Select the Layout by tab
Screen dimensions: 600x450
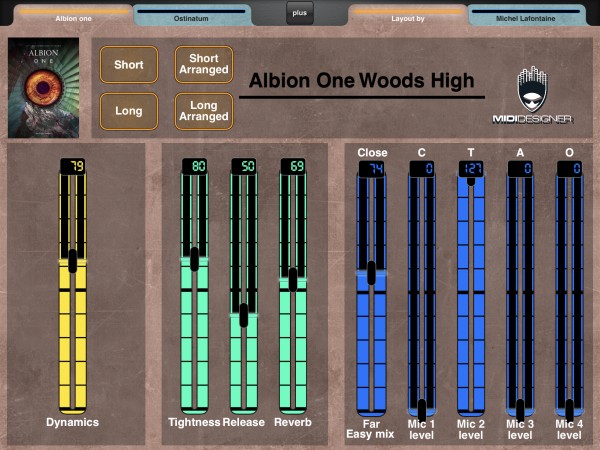coord(408,16)
